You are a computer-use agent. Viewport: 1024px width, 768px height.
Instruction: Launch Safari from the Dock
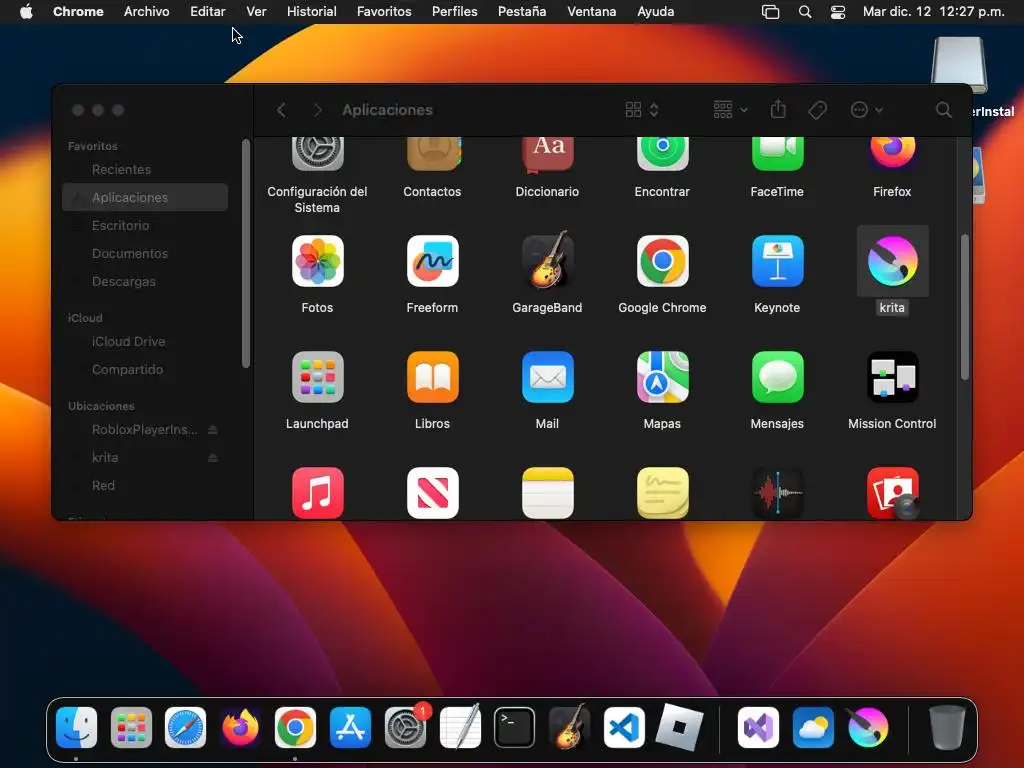(x=185, y=727)
